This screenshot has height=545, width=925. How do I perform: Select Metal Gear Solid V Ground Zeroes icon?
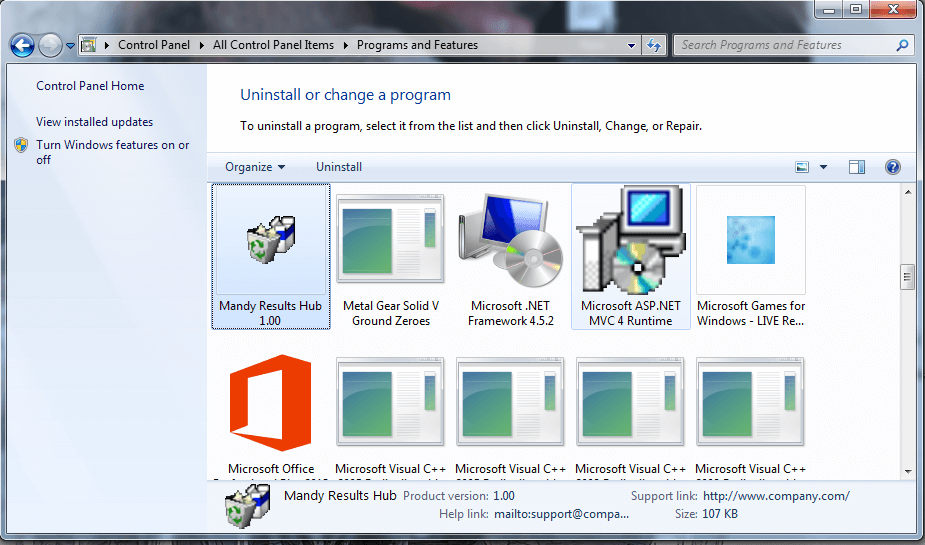click(x=391, y=239)
